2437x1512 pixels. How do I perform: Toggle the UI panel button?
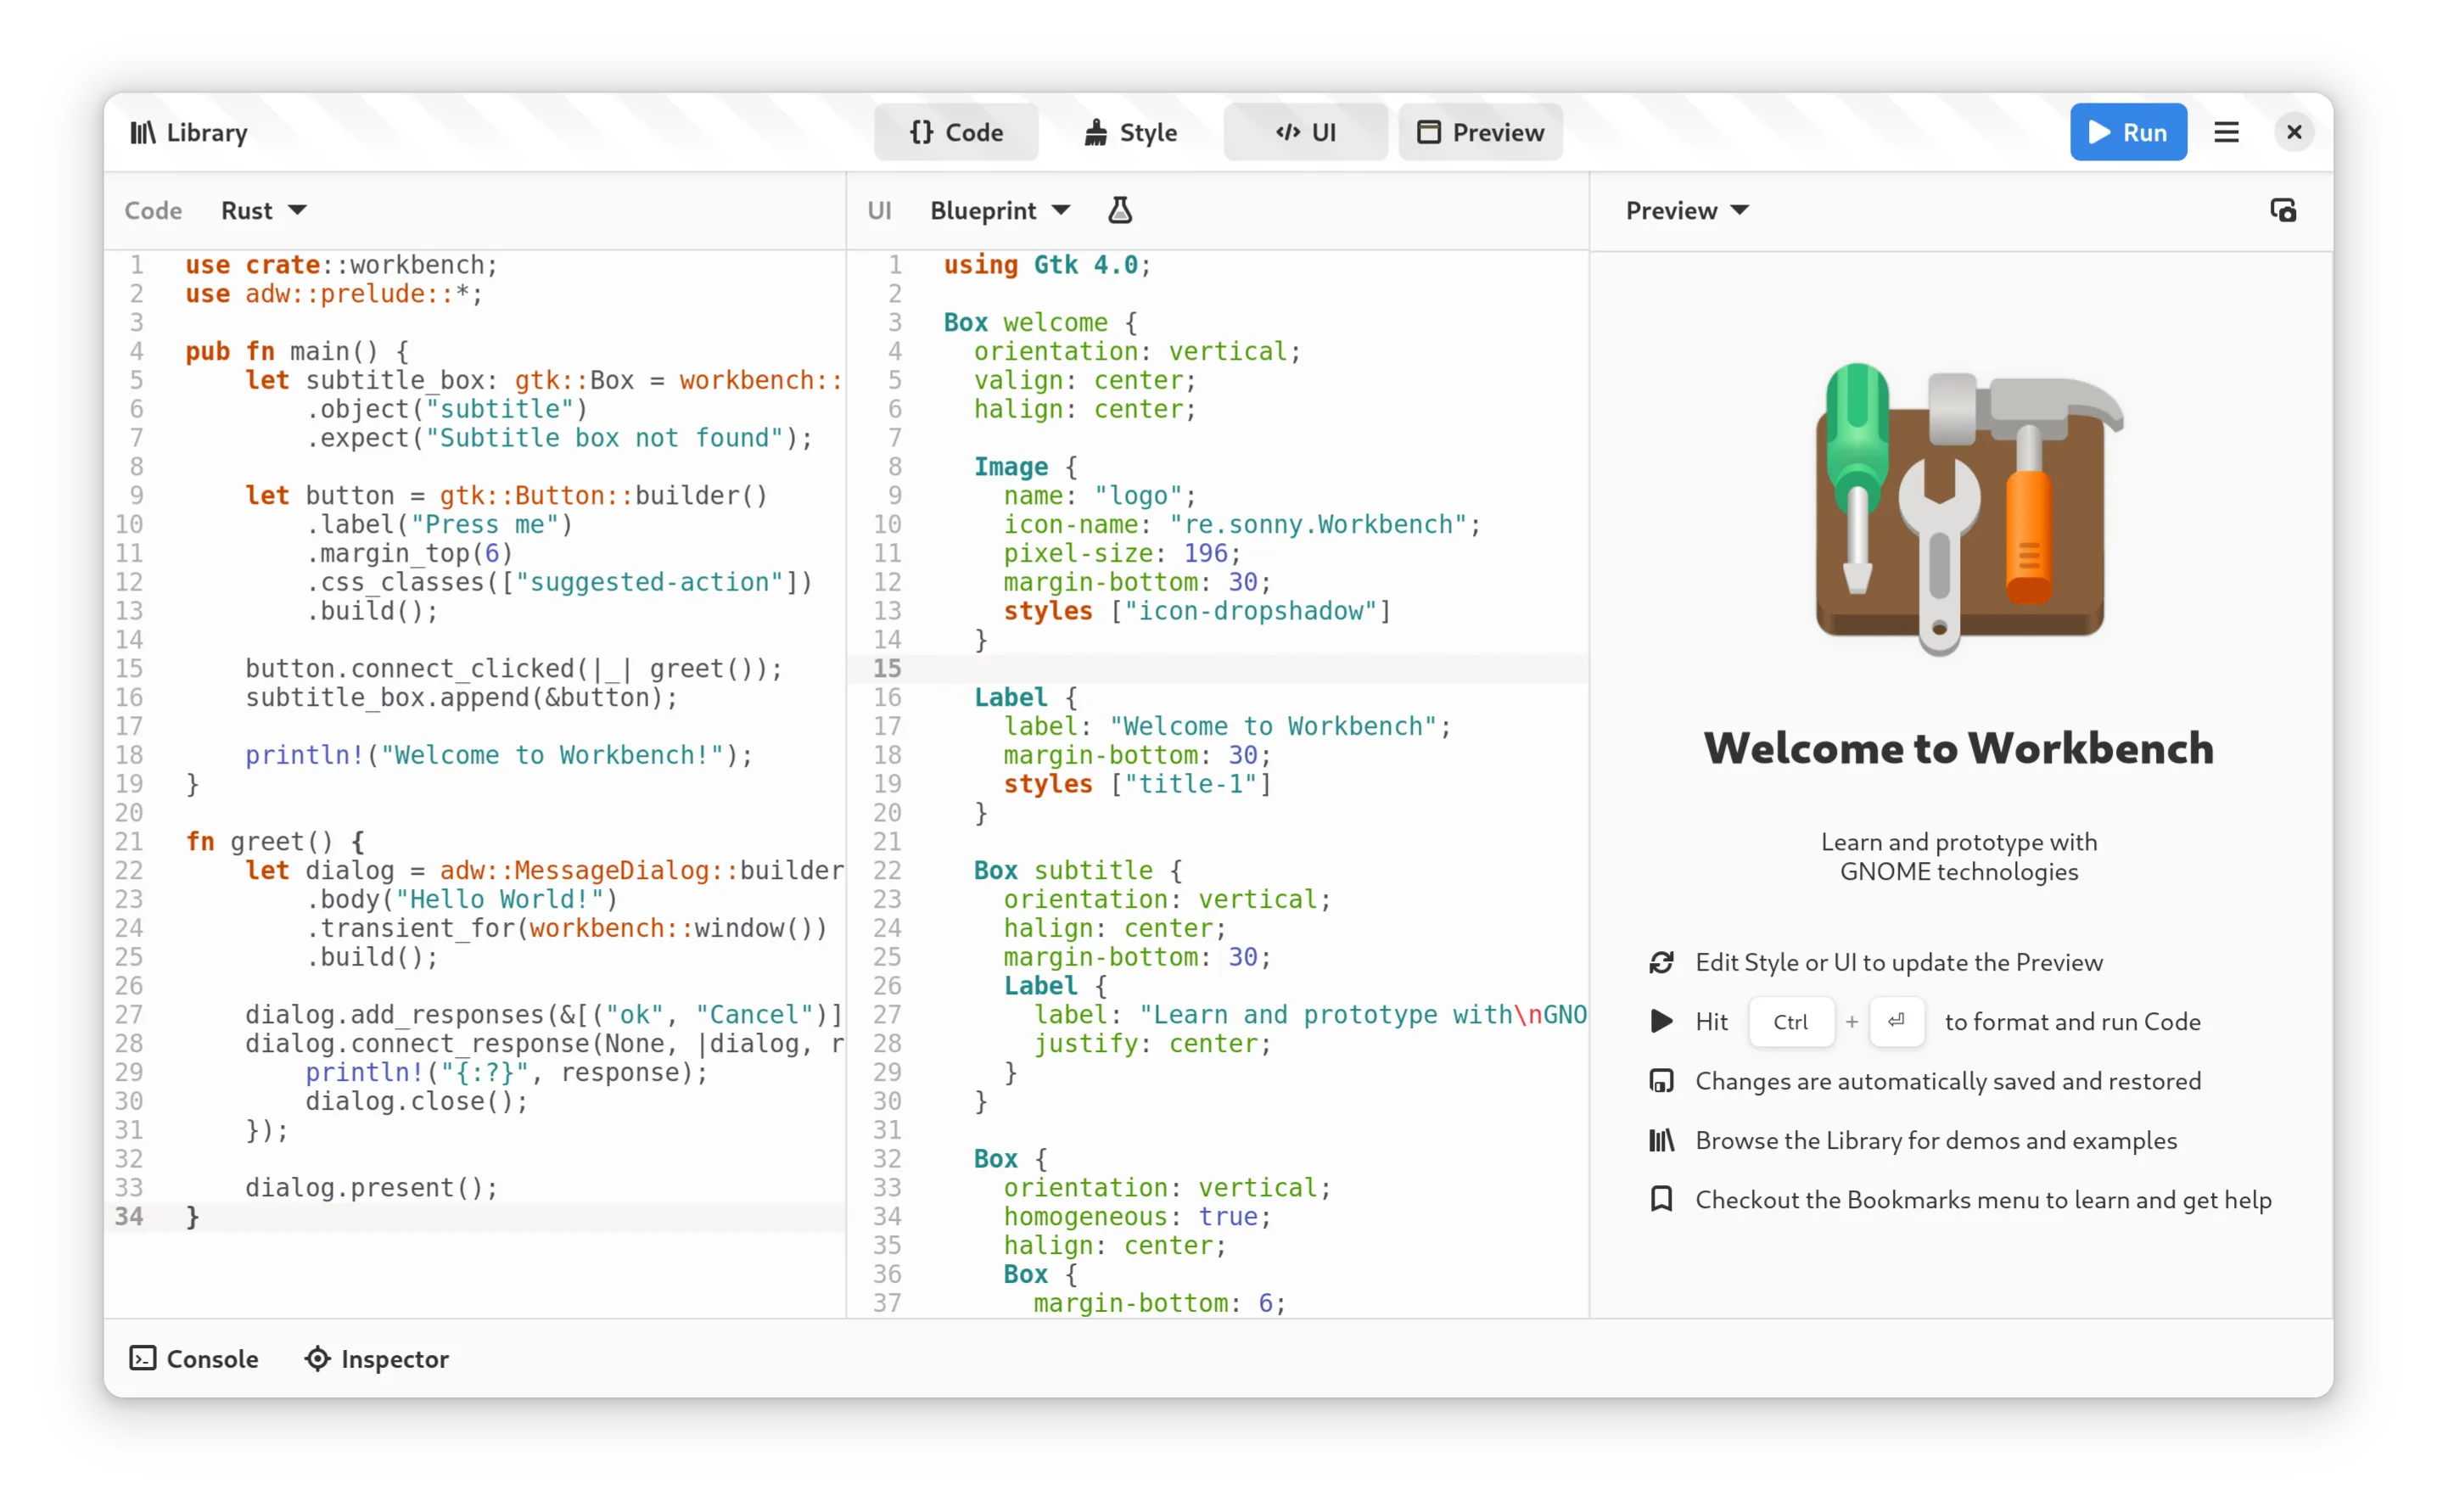pyautogui.click(x=1305, y=133)
